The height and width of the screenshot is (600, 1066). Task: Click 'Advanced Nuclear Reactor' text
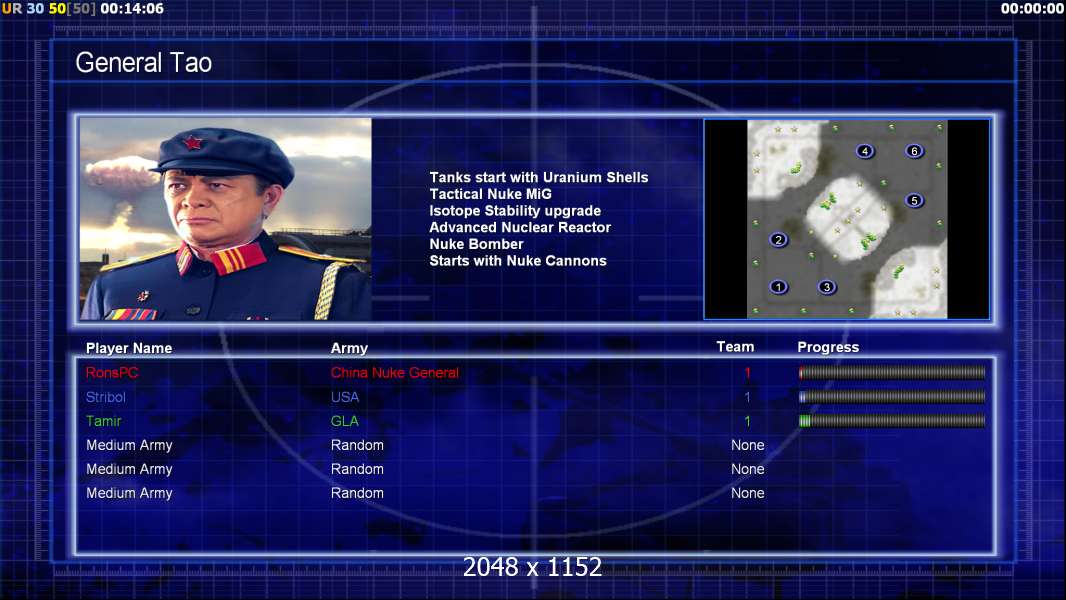point(519,227)
